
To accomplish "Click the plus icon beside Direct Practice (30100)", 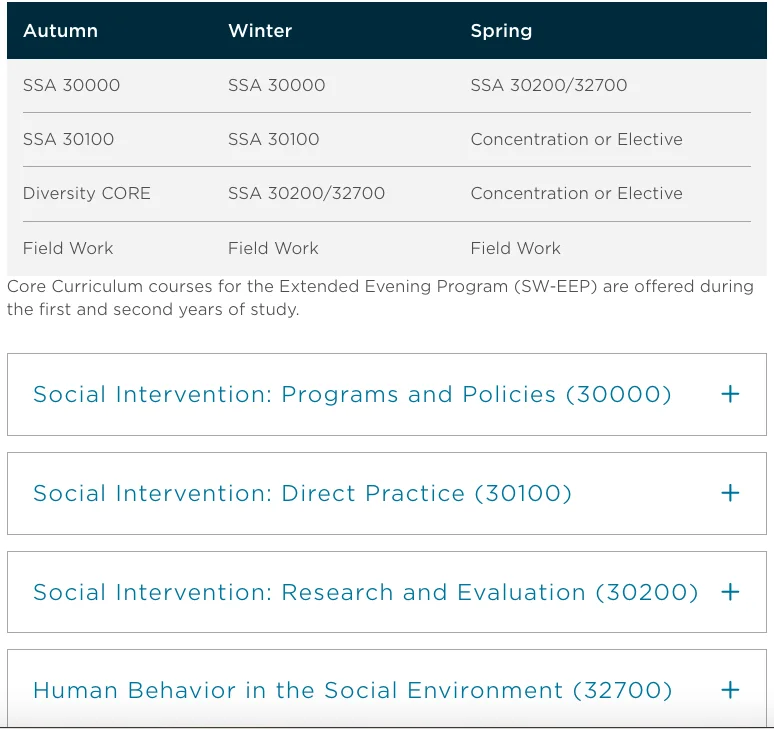I will click(x=730, y=493).
